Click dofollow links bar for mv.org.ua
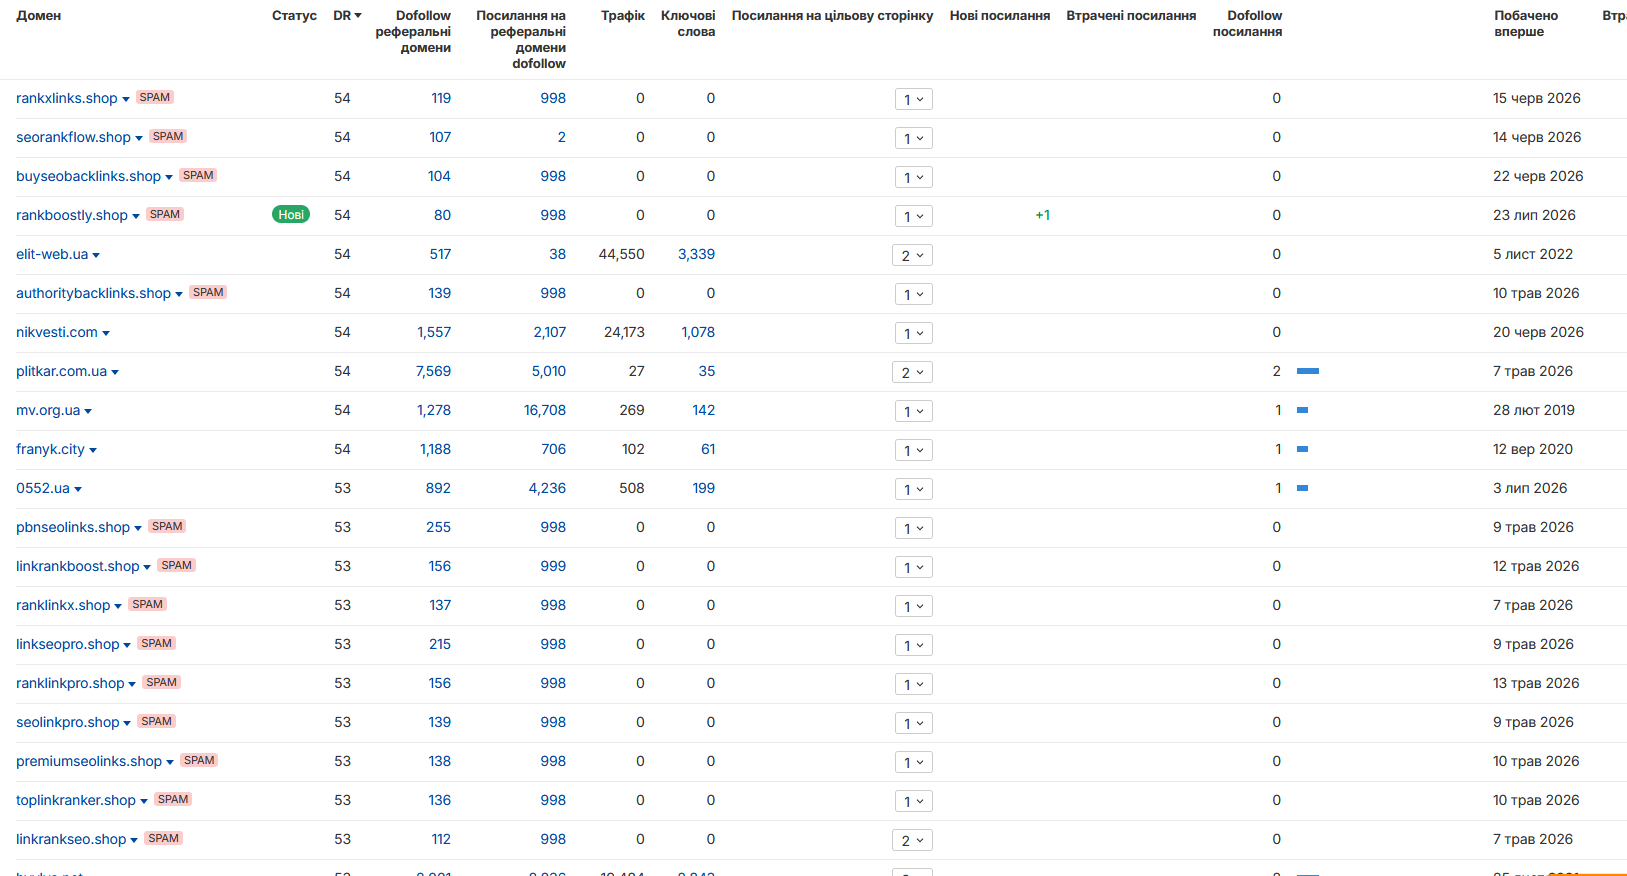Image resolution: width=1627 pixels, height=876 pixels. pos(1302,410)
